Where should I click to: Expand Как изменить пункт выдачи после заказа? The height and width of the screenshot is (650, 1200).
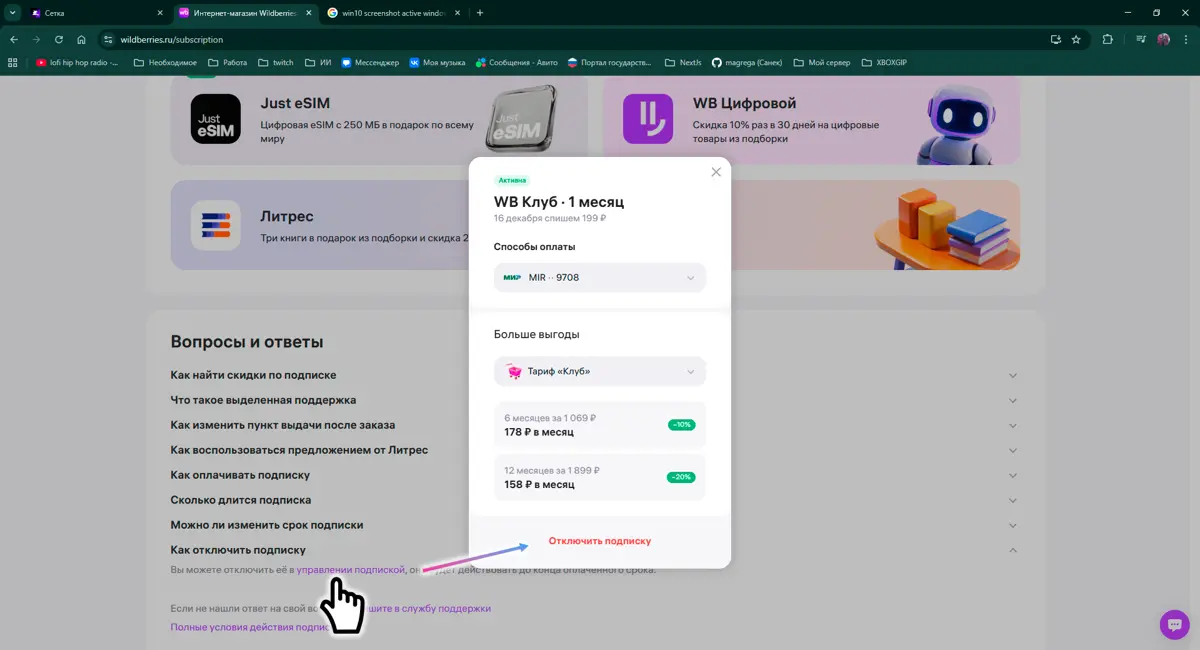coord(595,425)
